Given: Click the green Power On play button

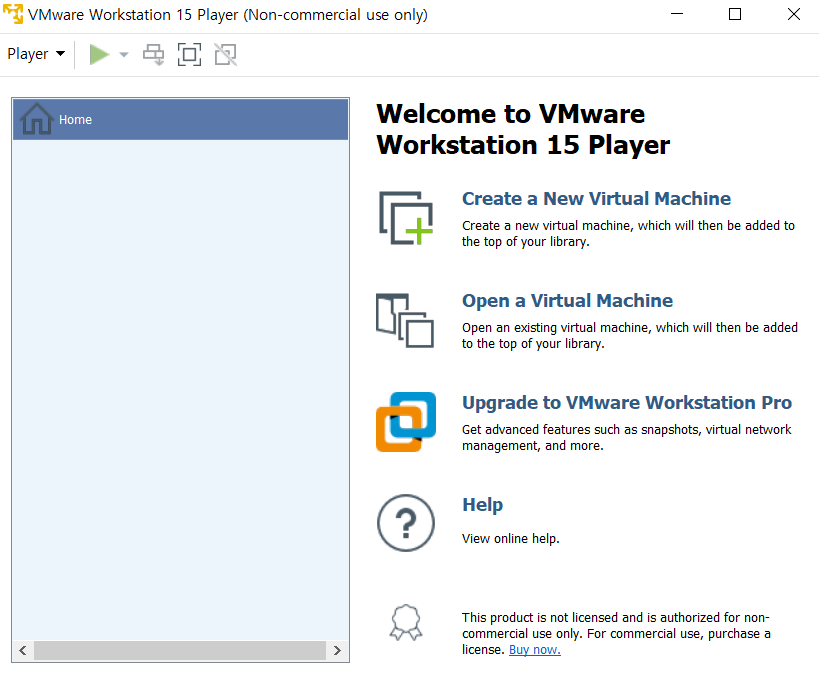Looking at the screenshot, I should coord(99,54).
